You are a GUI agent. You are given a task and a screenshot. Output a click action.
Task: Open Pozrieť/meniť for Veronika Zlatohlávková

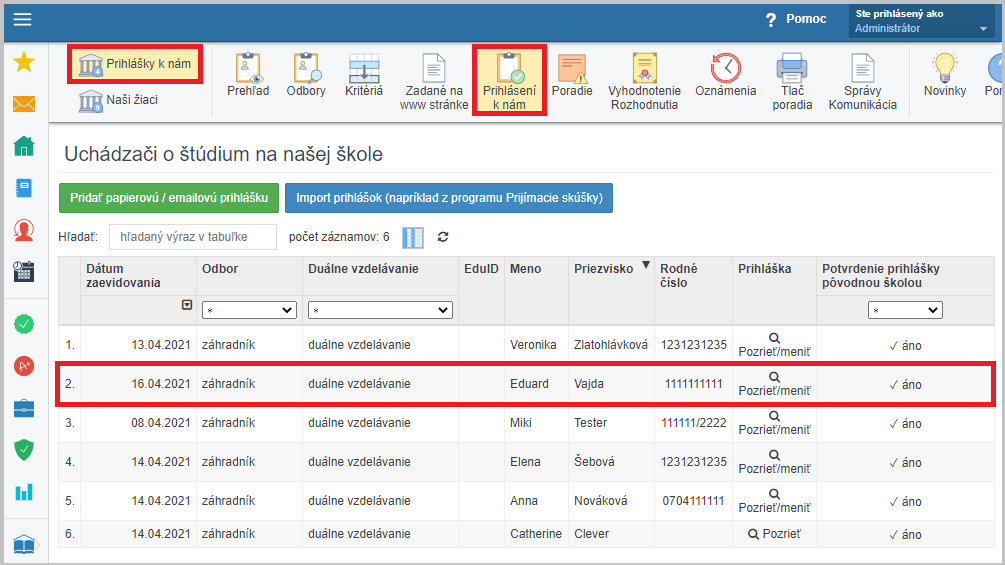click(774, 345)
